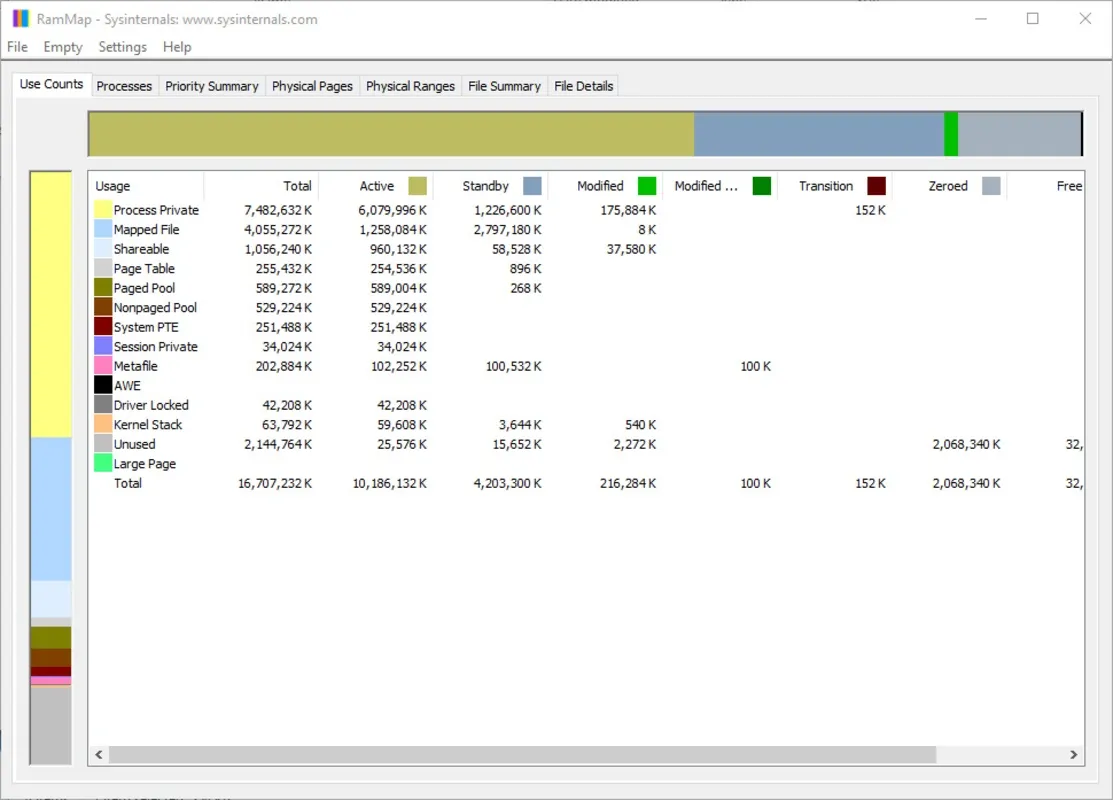Click the Shareable pale blue swatch
This screenshot has height=800, width=1113.
[103, 248]
